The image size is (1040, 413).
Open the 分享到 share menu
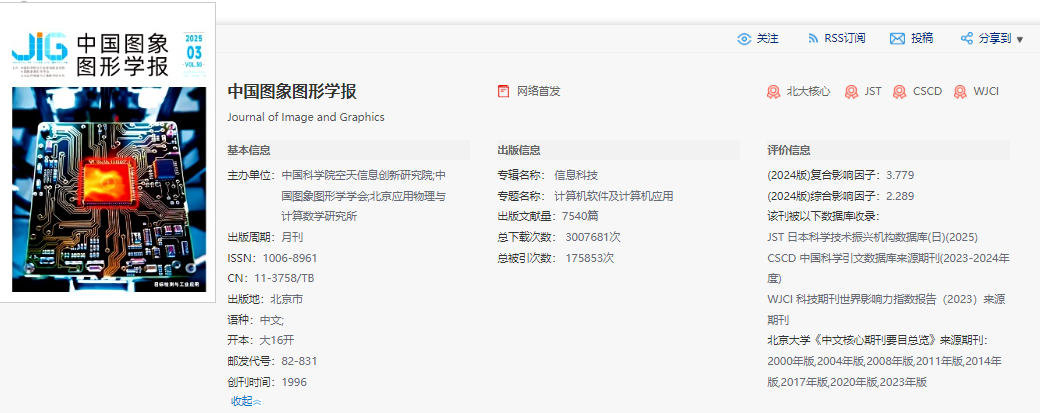(x=995, y=38)
